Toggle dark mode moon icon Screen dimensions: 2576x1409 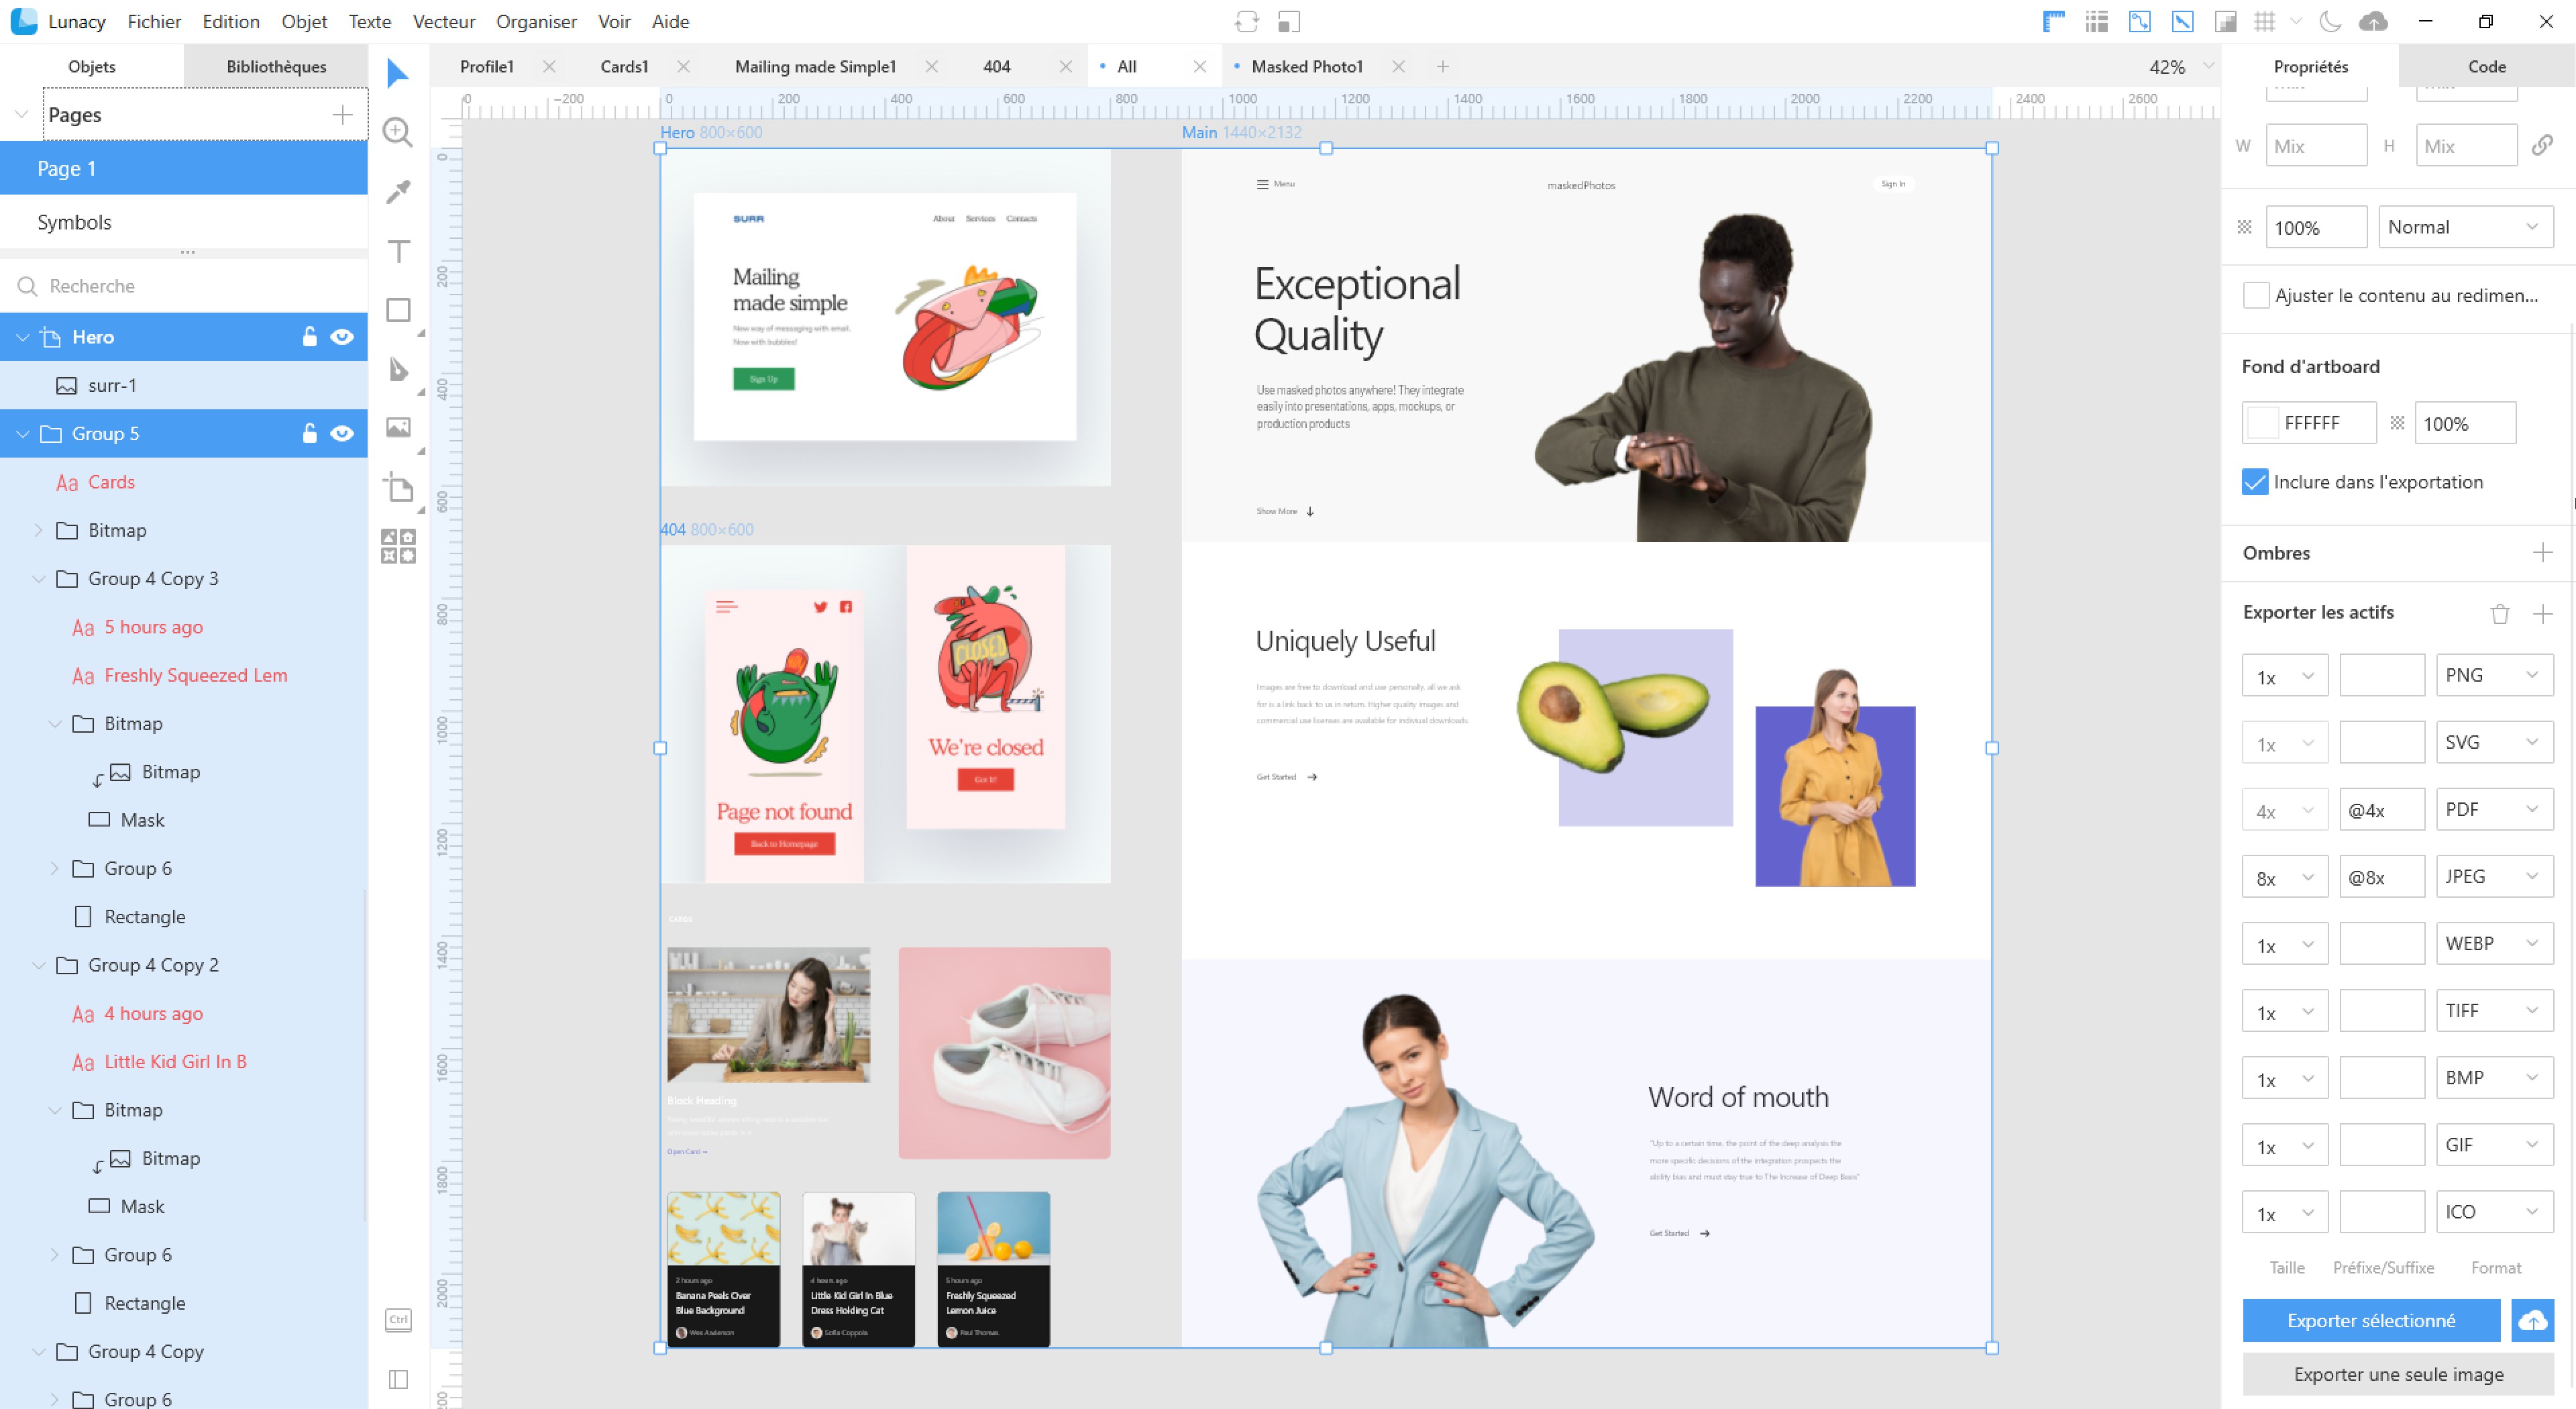pyautogui.click(x=2330, y=21)
